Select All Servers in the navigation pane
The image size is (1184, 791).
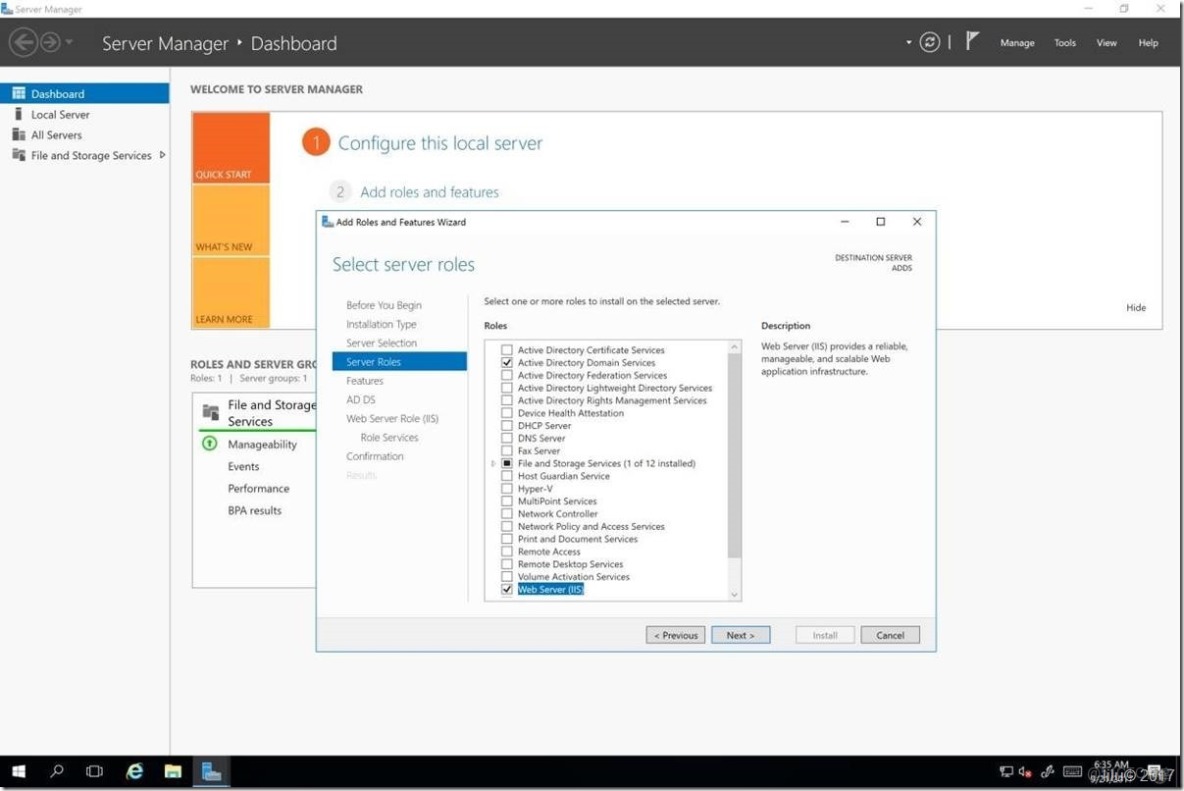56,134
